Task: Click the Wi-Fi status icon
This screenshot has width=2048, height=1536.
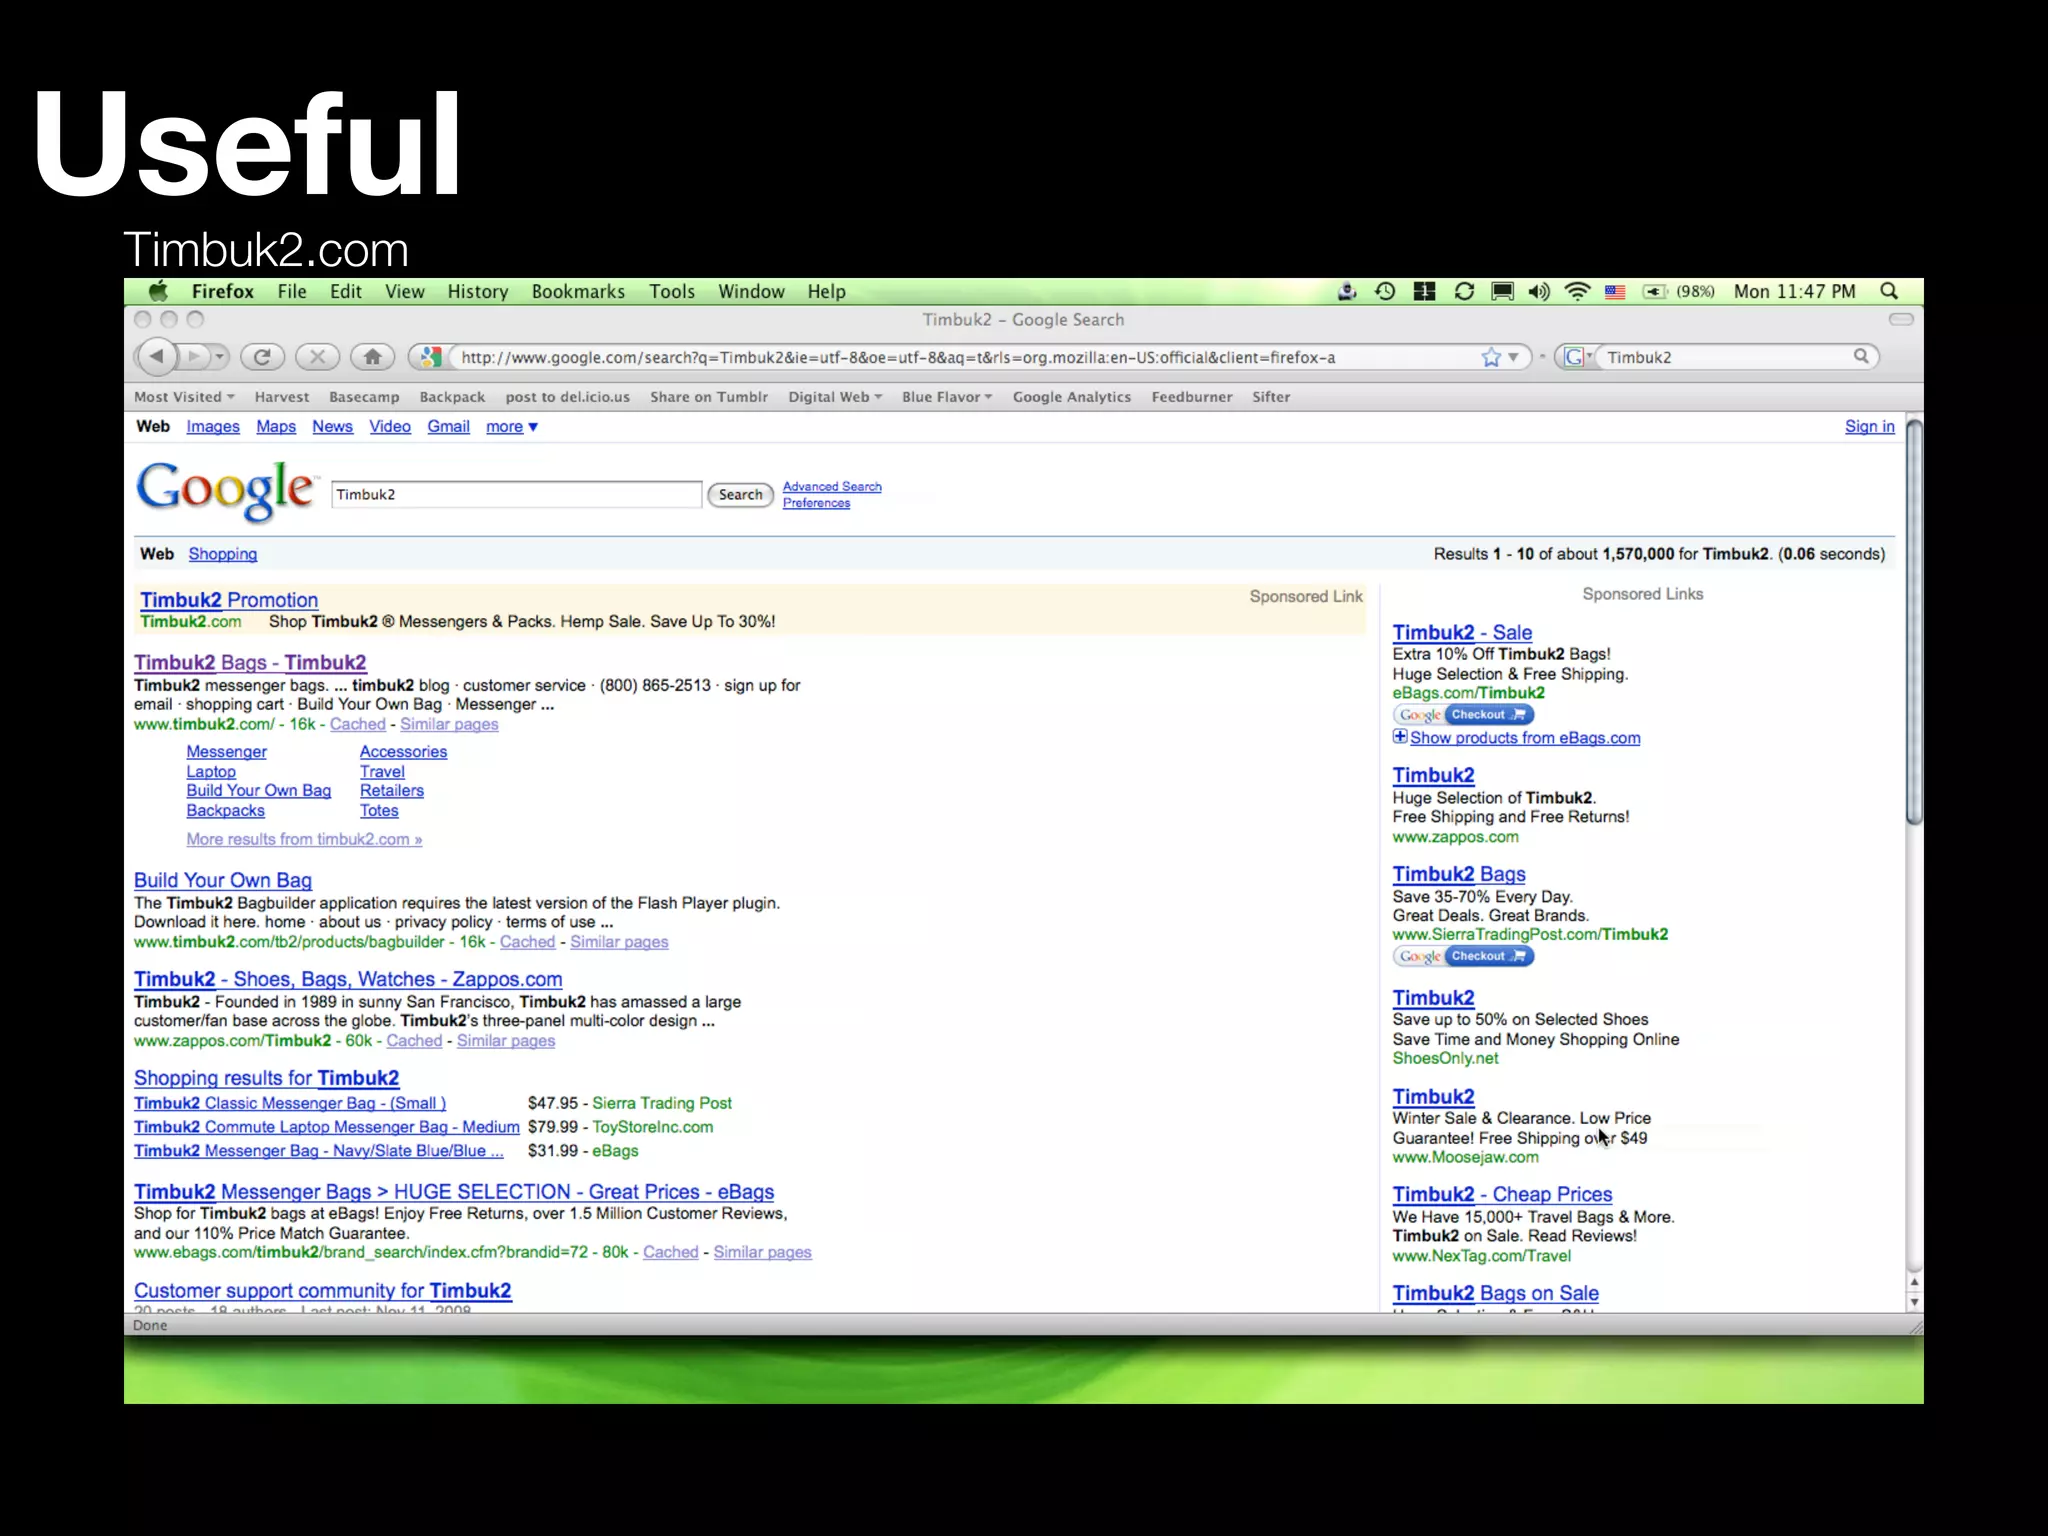Action: [x=1577, y=291]
